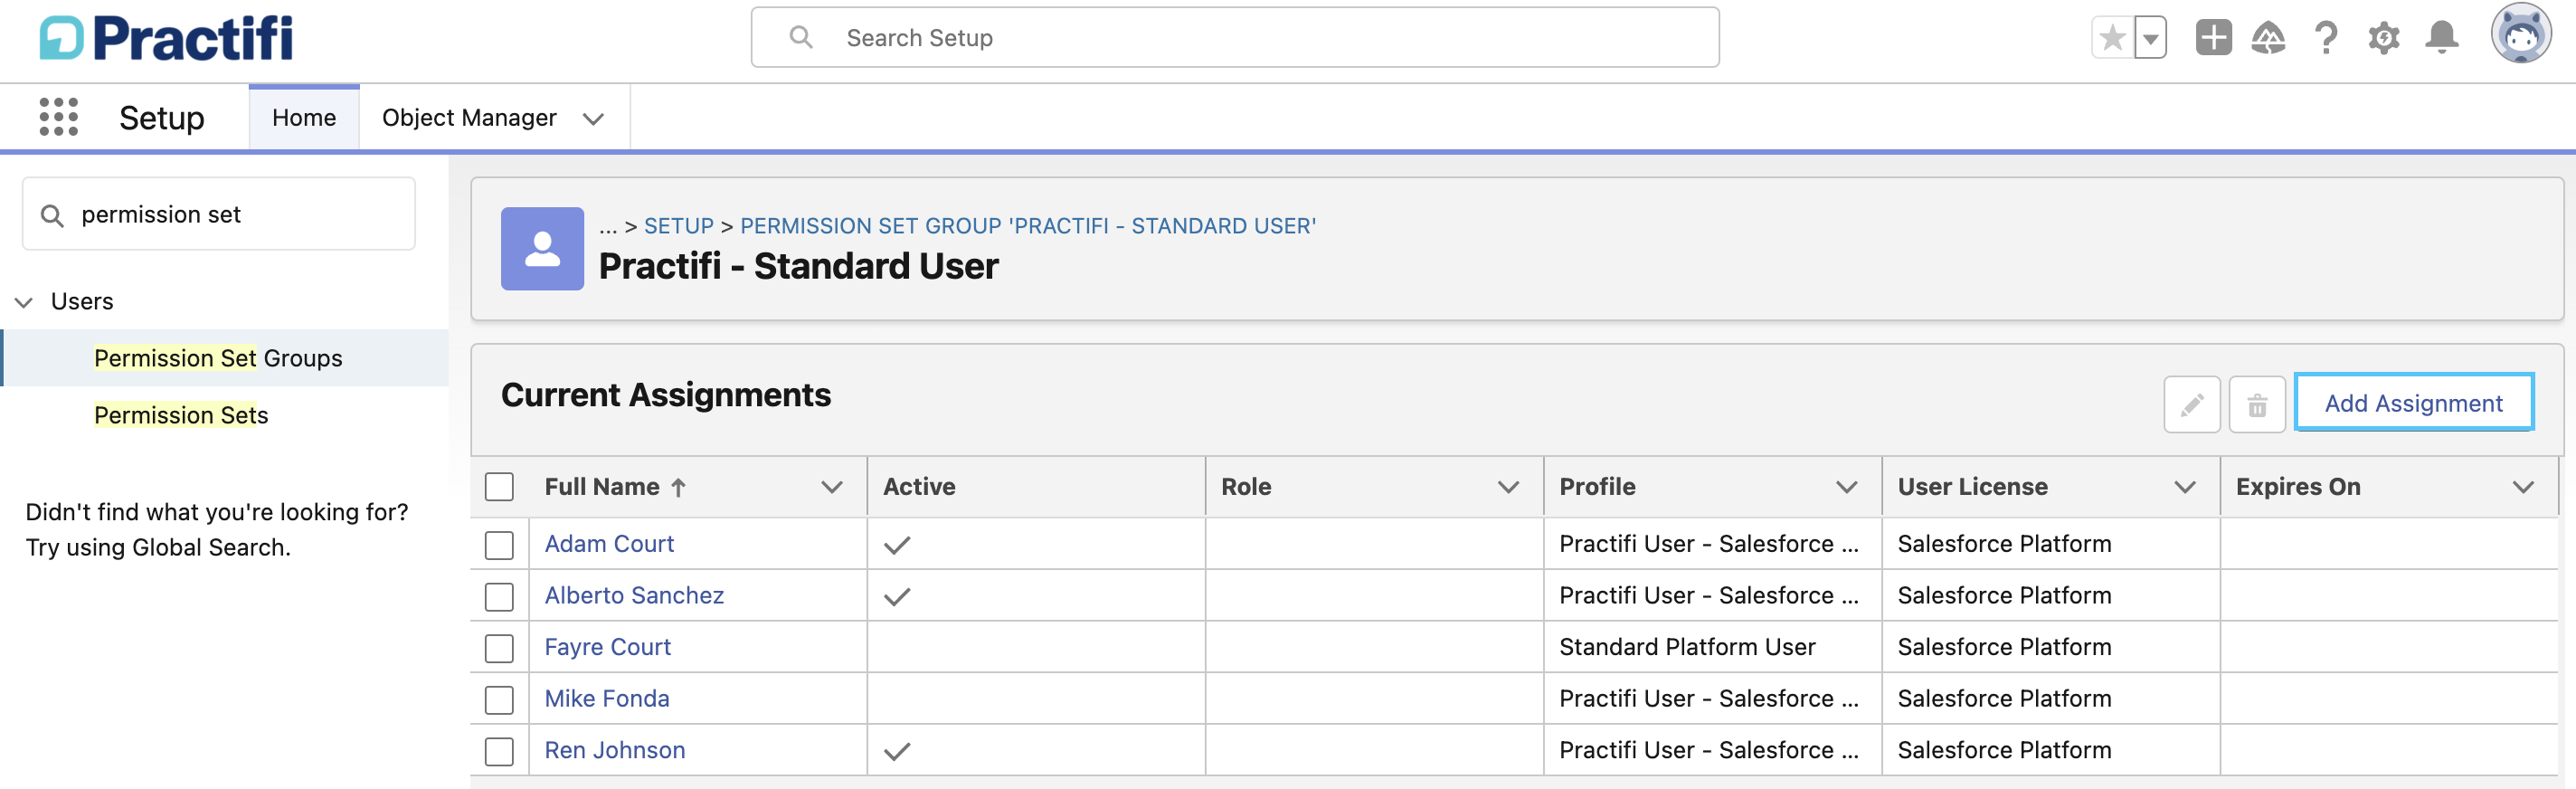
Task: Switch to the Object Manager tab
Action: (469, 118)
